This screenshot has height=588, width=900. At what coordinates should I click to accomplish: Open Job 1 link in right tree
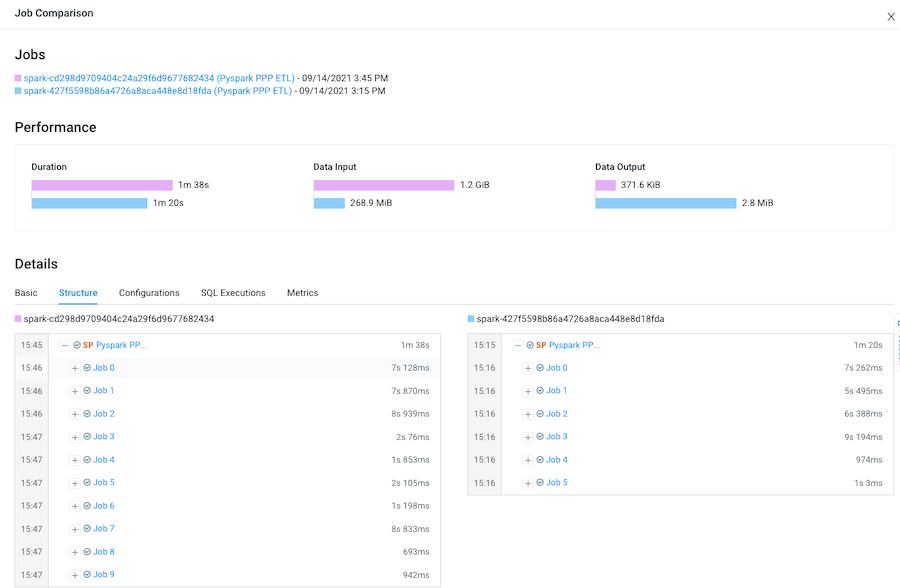[556, 391]
